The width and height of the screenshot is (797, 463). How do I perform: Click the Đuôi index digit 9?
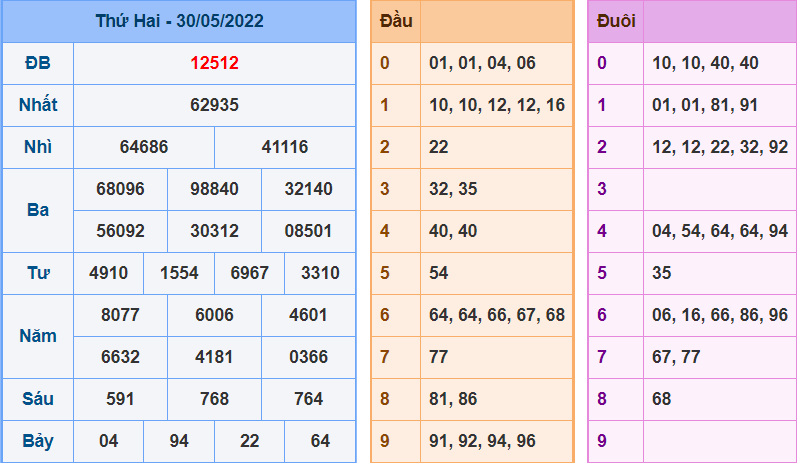click(602, 441)
